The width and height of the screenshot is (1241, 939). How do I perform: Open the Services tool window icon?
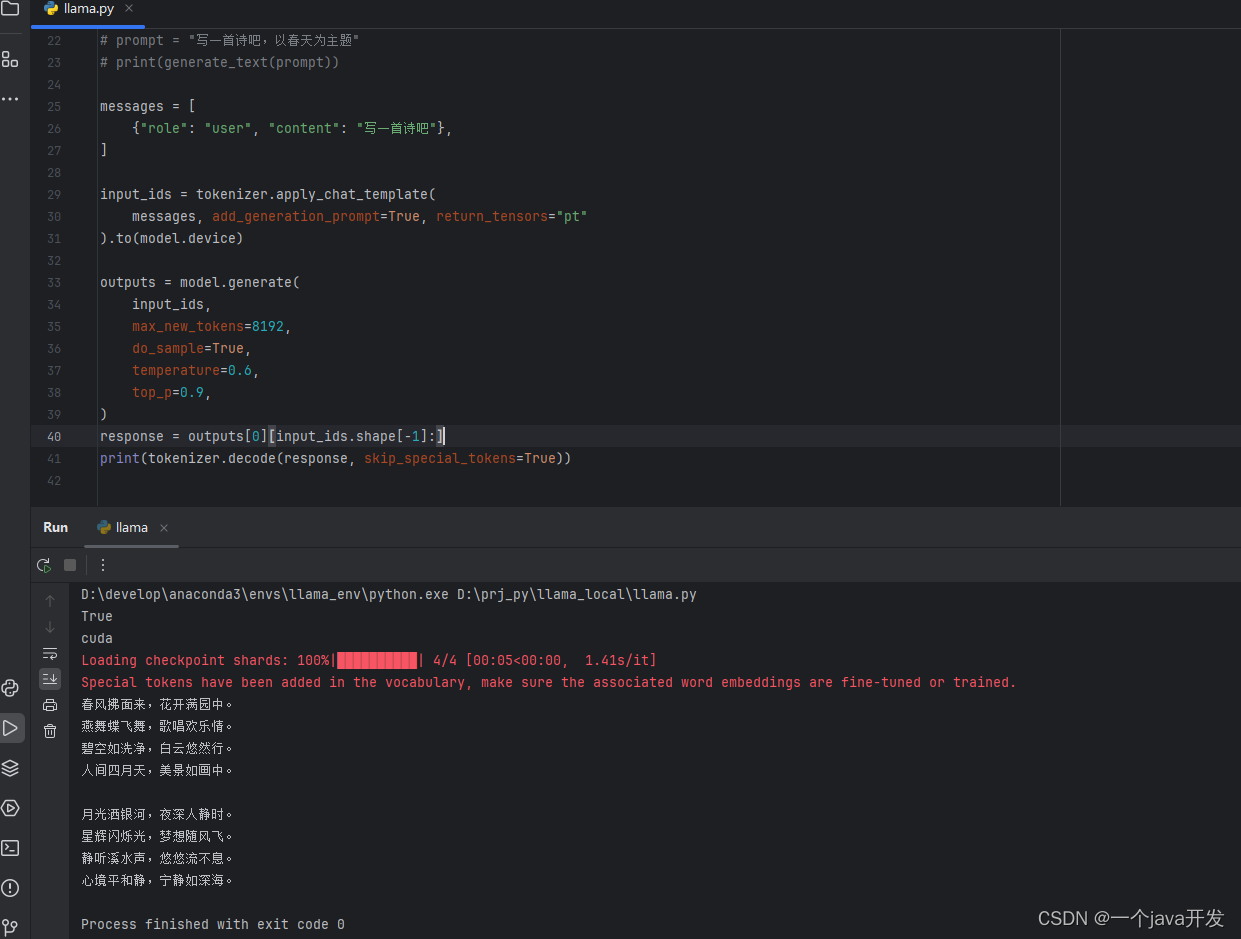tap(10, 808)
